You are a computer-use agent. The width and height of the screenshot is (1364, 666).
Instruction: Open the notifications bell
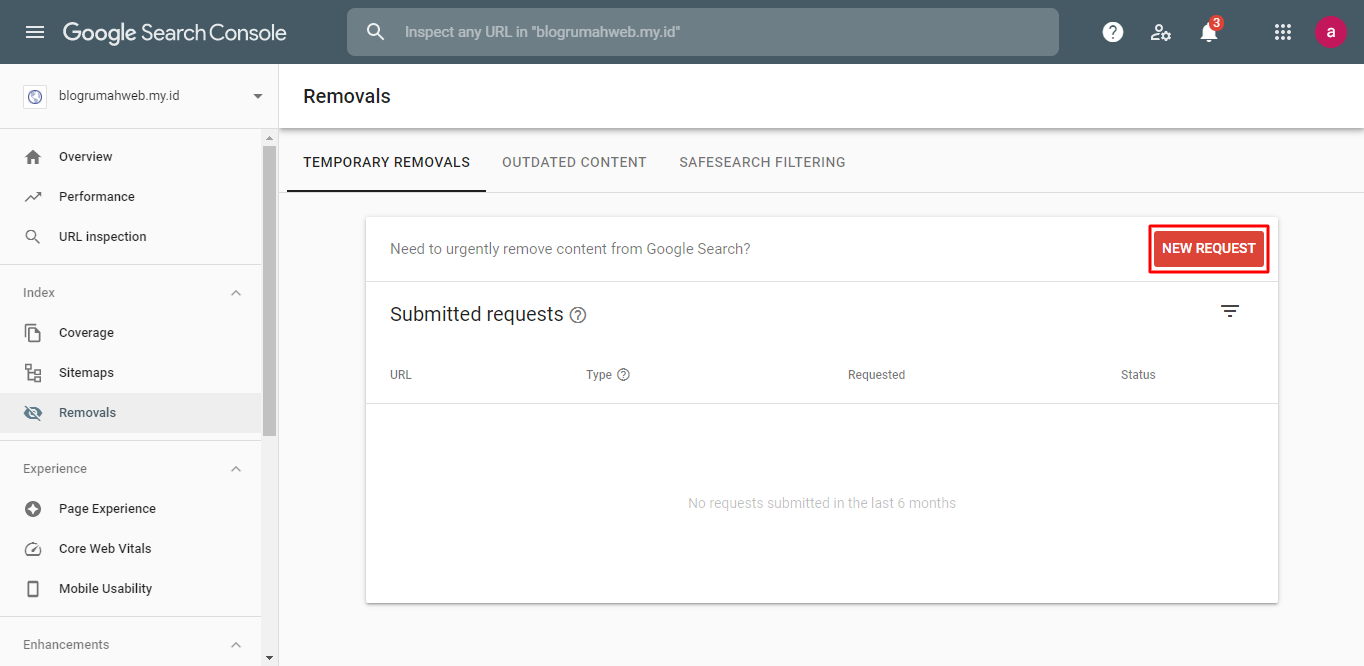(x=1209, y=32)
